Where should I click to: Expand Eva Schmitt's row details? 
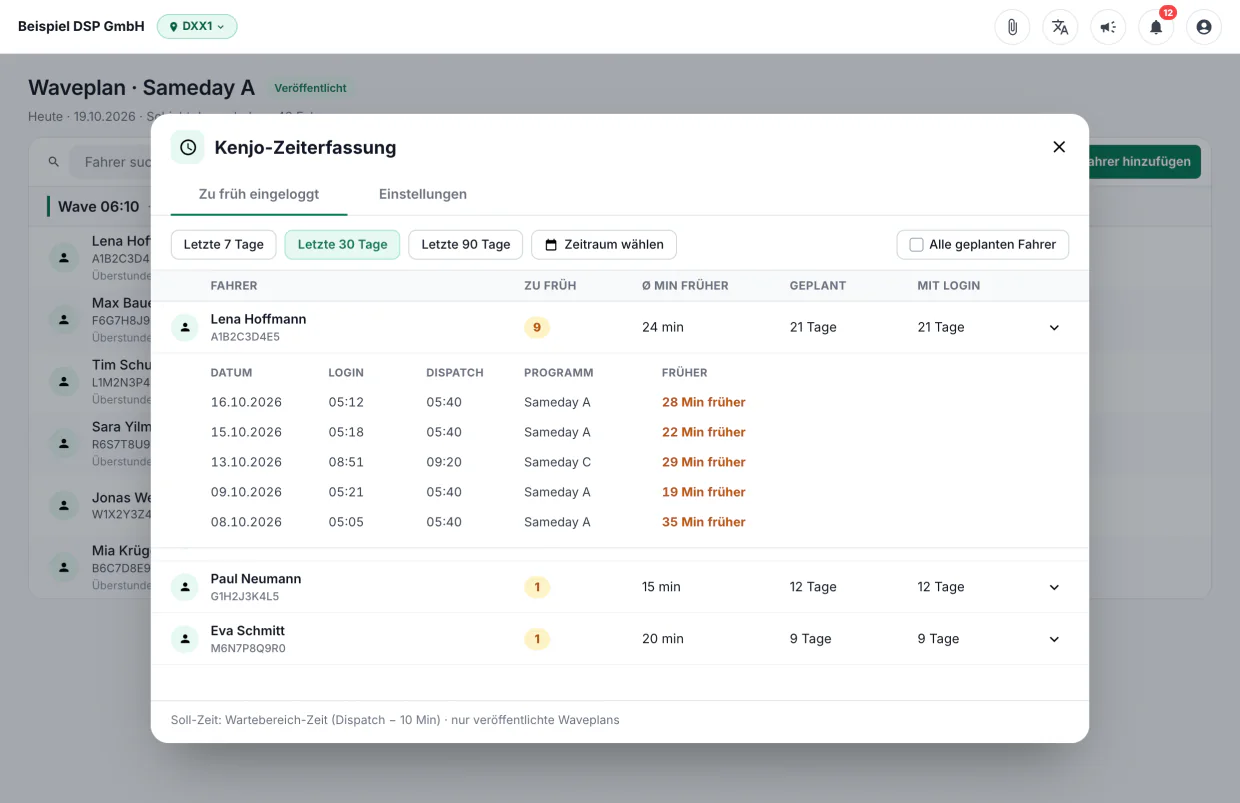tap(1054, 639)
